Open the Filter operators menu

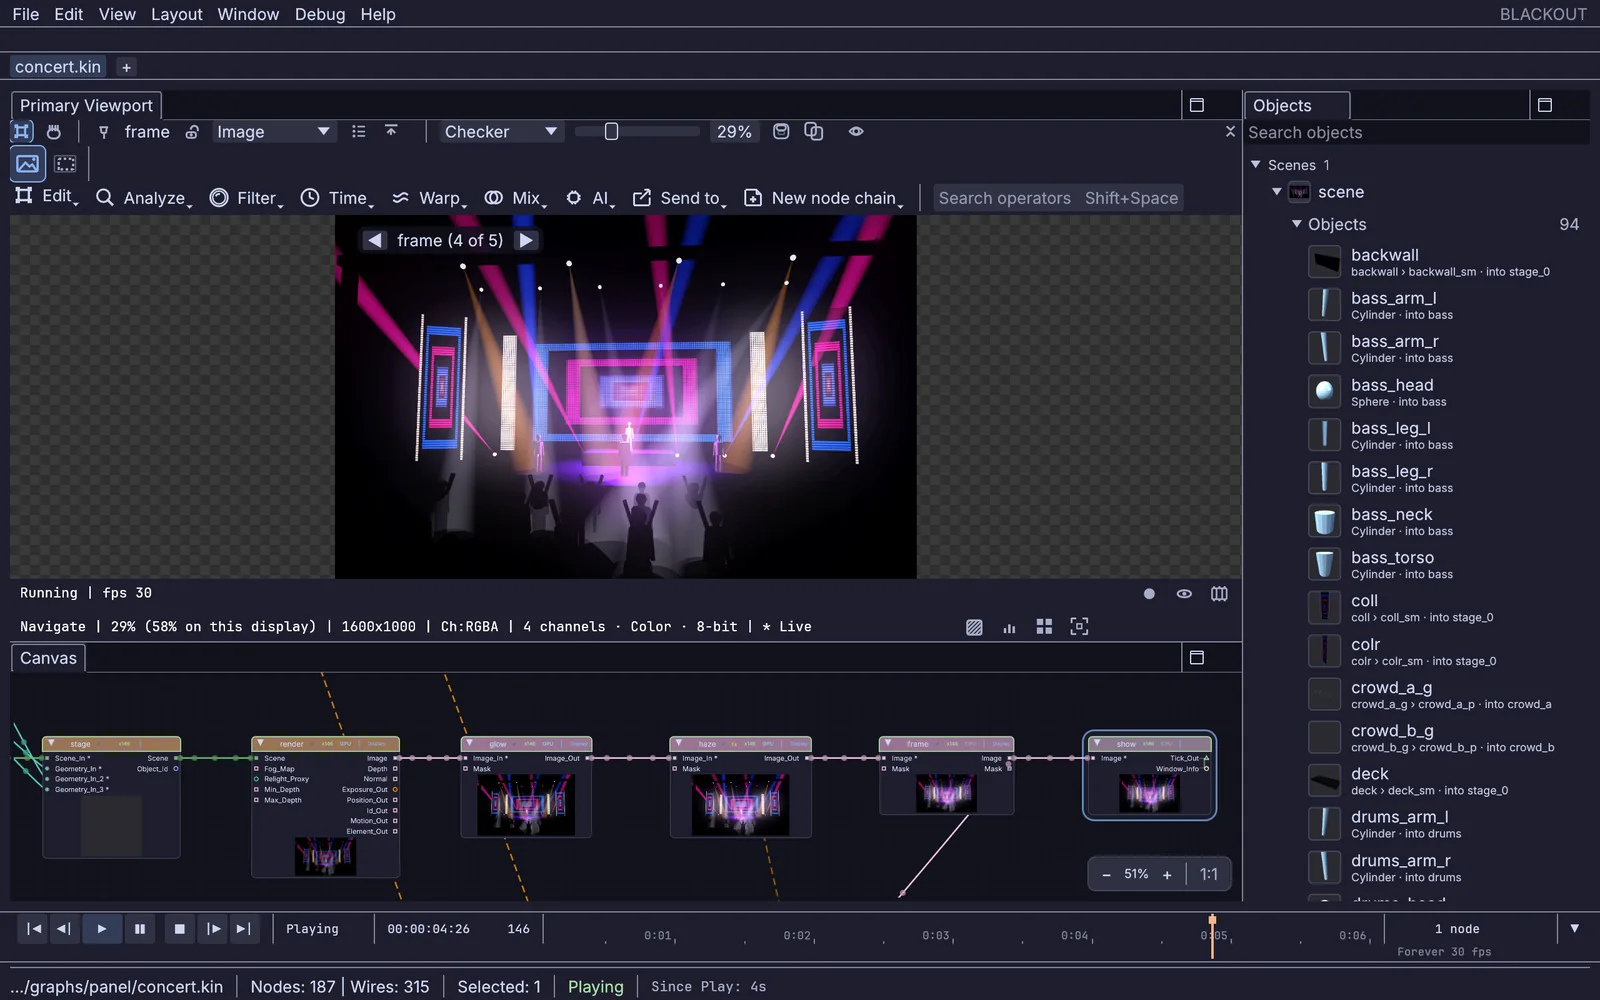click(x=246, y=198)
